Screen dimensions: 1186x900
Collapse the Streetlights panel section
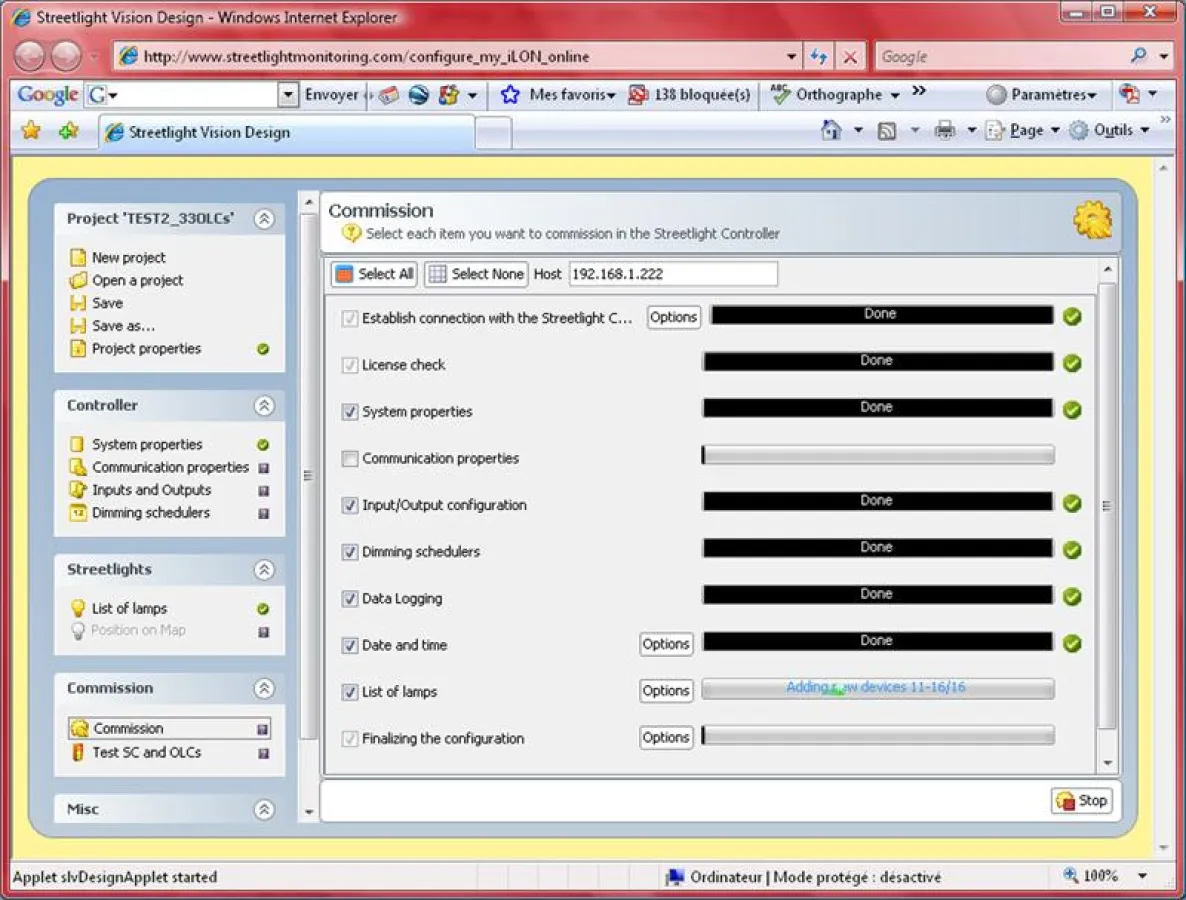(264, 570)
